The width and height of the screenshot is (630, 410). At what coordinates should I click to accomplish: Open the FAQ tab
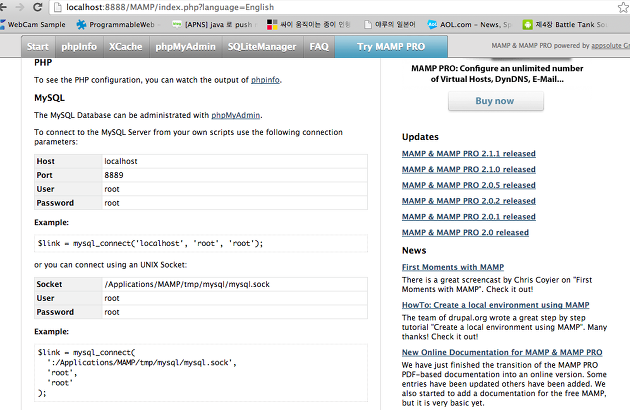(x=319, y=47)
